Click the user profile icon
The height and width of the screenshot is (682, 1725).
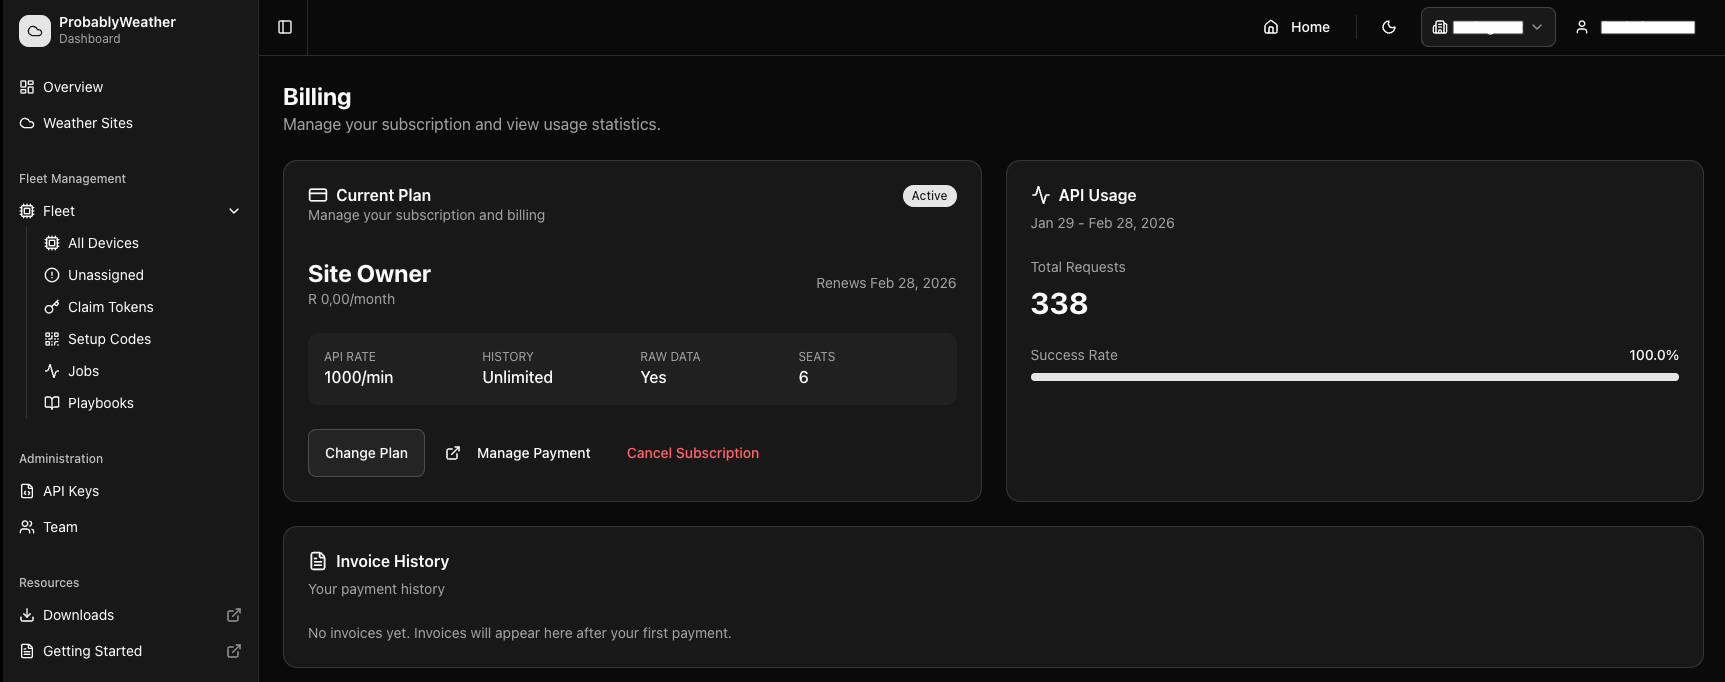point(1582,27)
